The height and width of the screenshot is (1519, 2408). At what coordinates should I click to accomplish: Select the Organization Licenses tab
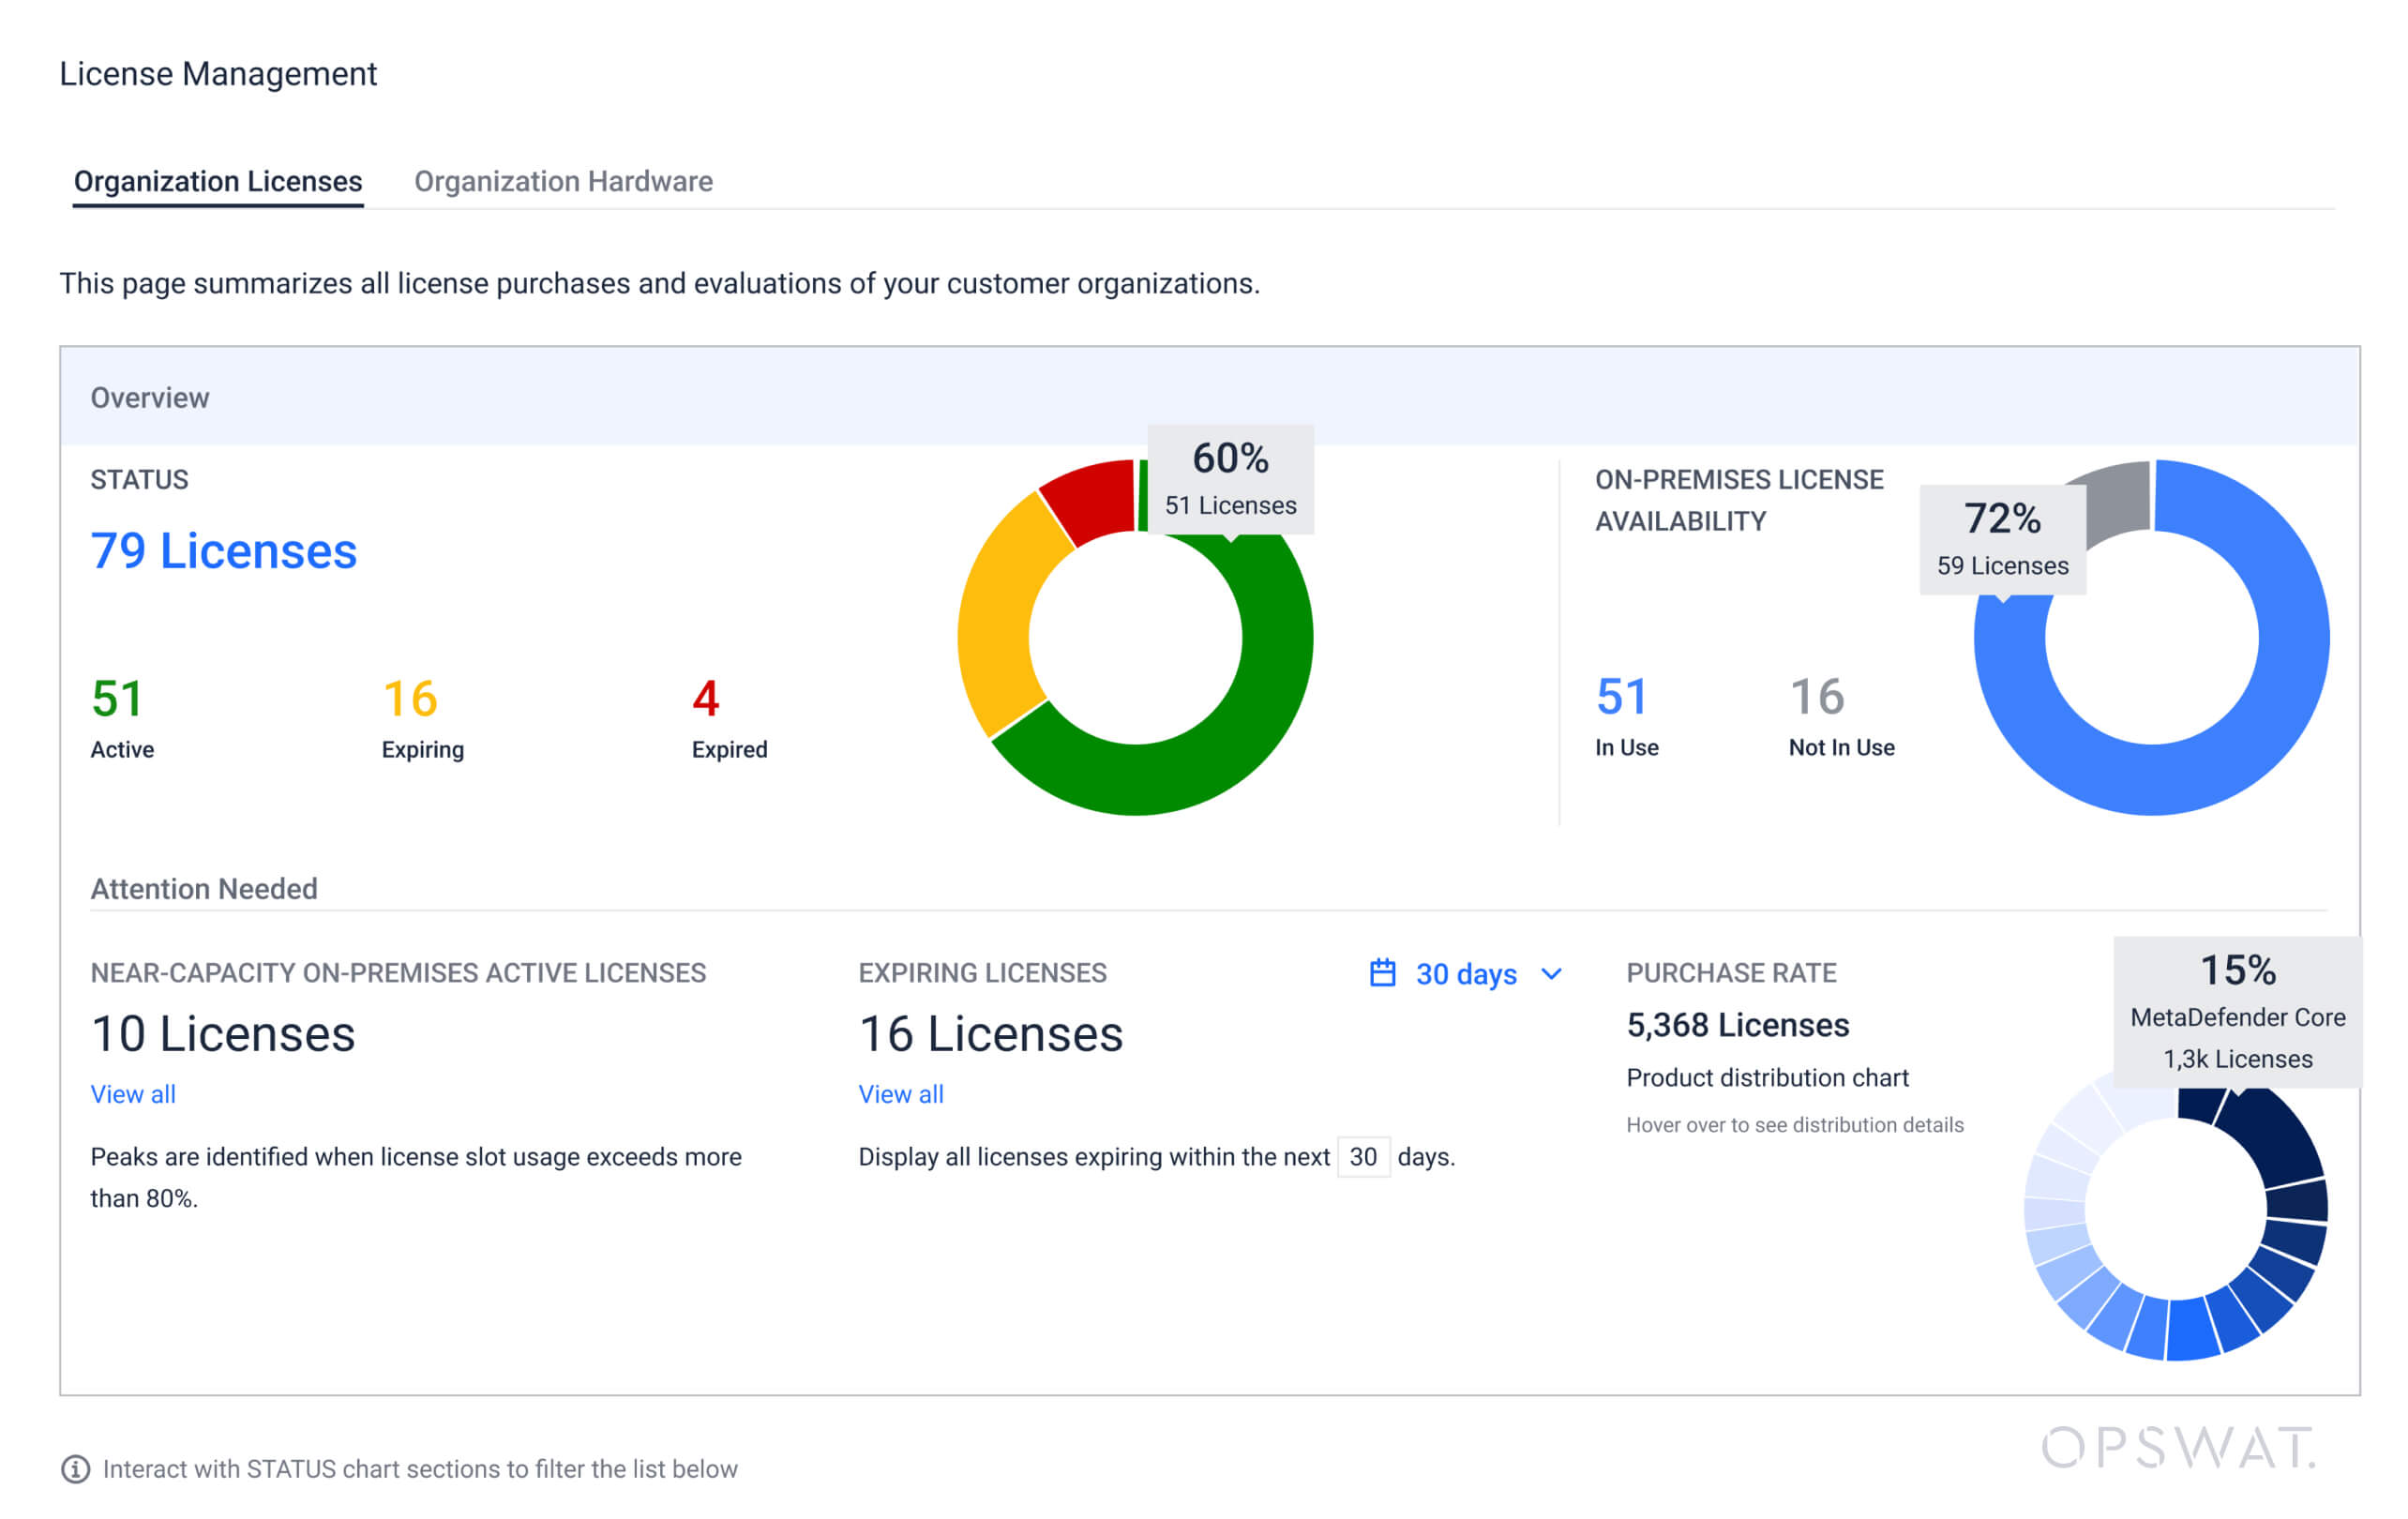click(218, 181)
